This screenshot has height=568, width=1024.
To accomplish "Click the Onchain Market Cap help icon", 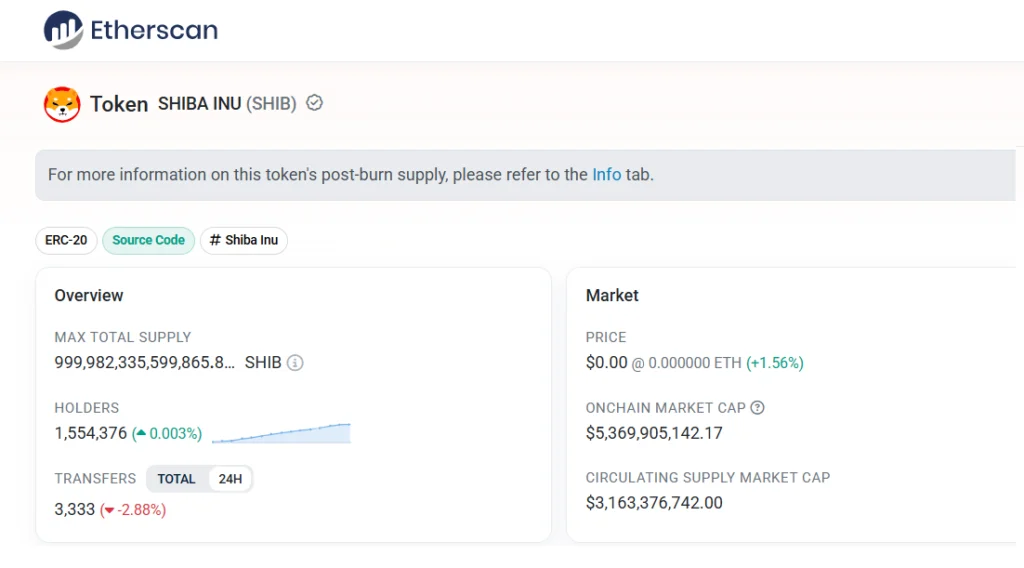I will point(757,408).
